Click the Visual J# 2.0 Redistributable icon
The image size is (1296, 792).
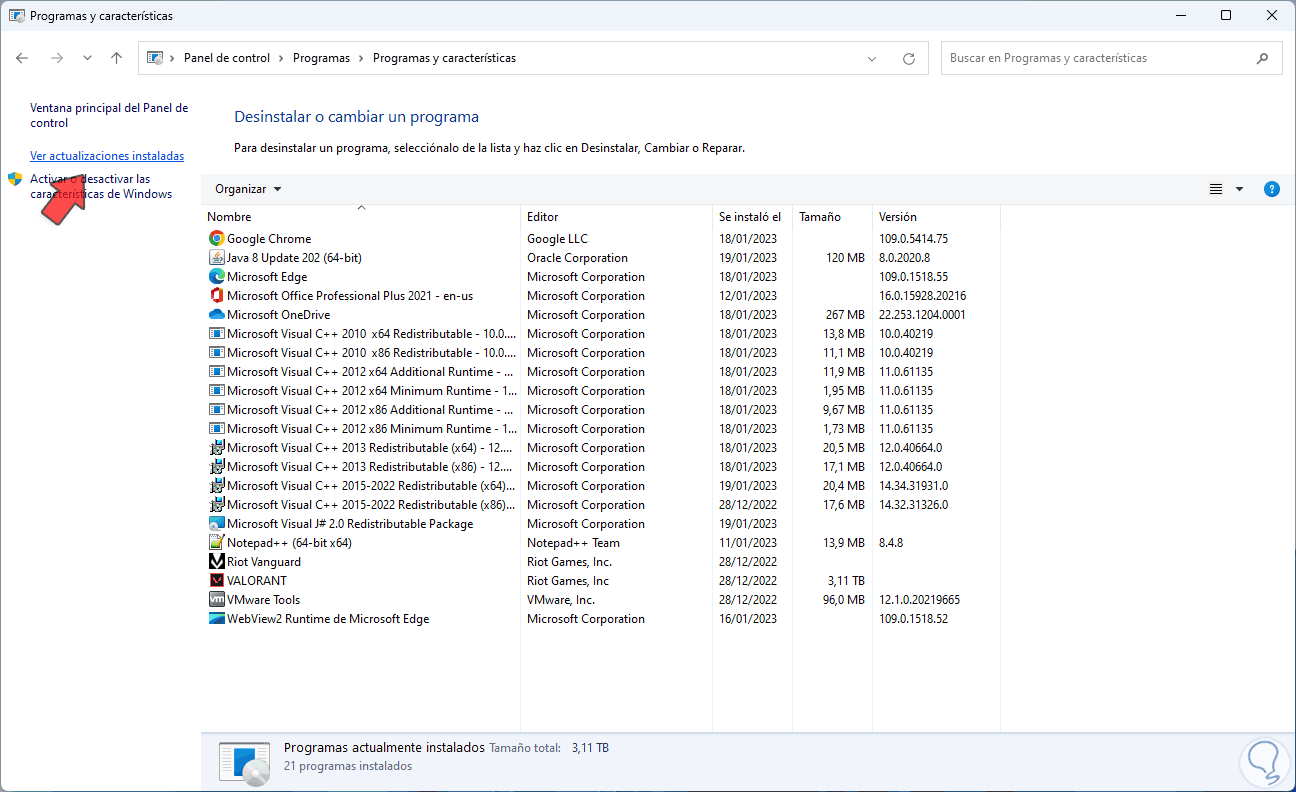[x=217, y=524]
